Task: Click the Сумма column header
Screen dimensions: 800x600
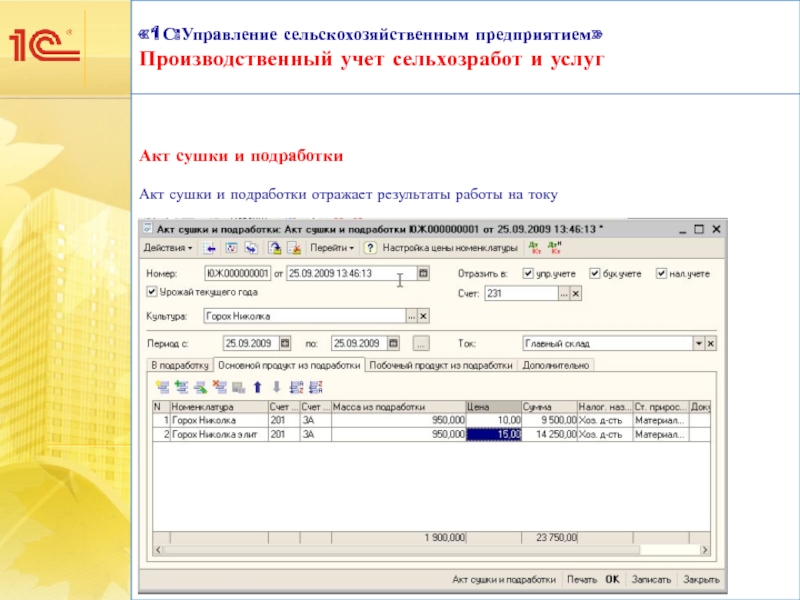Action: tap(549, 407)
